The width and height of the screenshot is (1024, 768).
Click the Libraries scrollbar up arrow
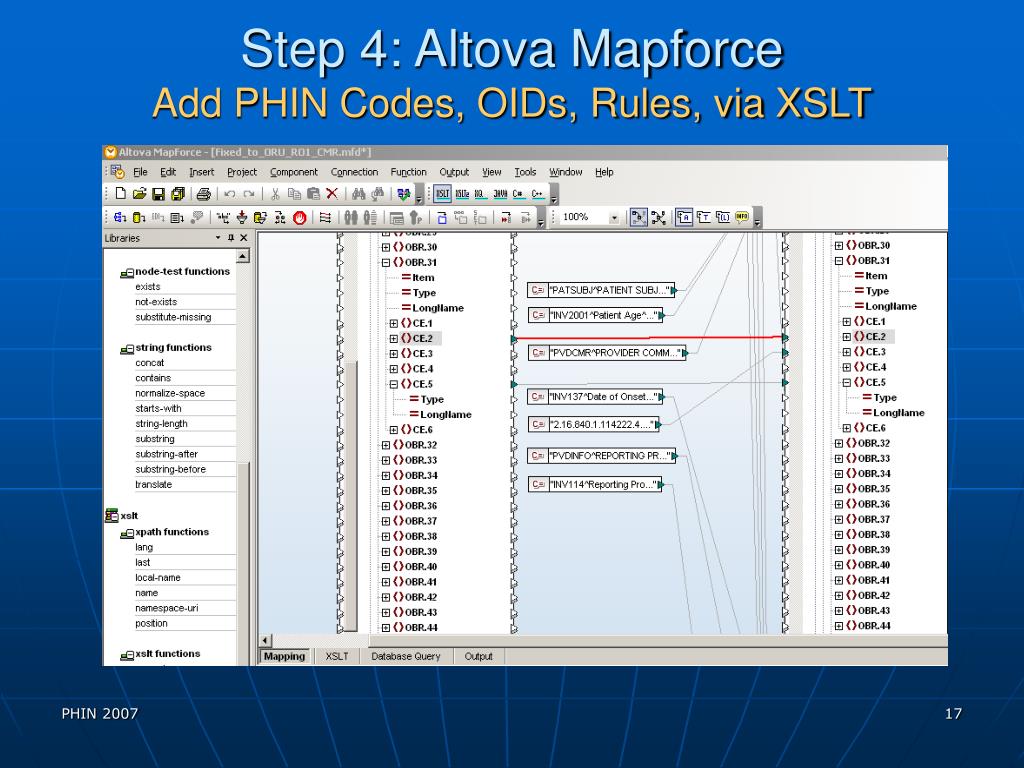tap(243, 256)
